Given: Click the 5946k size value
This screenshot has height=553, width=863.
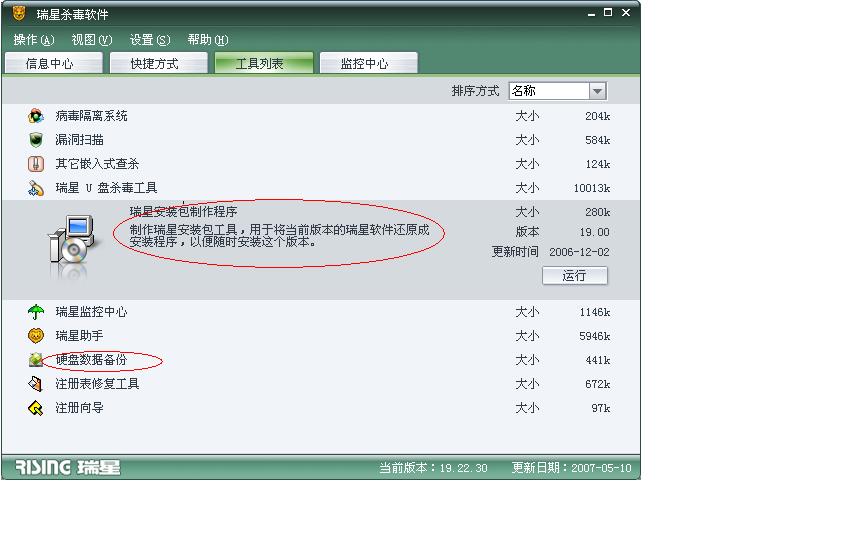Looking at the screenshot, I should coord(594,336).
